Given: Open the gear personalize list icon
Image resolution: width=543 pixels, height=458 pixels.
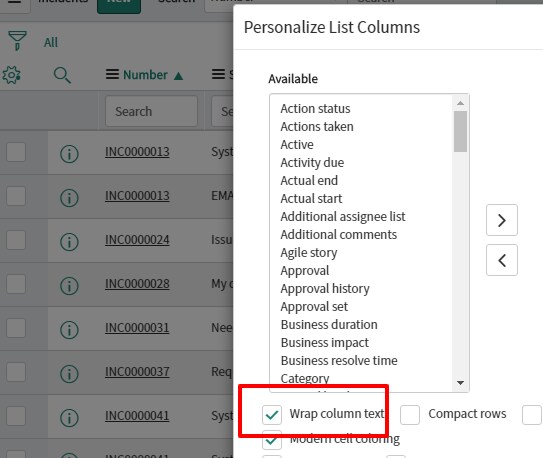Looking at the screenshot, I should click(x=11, y=75).
